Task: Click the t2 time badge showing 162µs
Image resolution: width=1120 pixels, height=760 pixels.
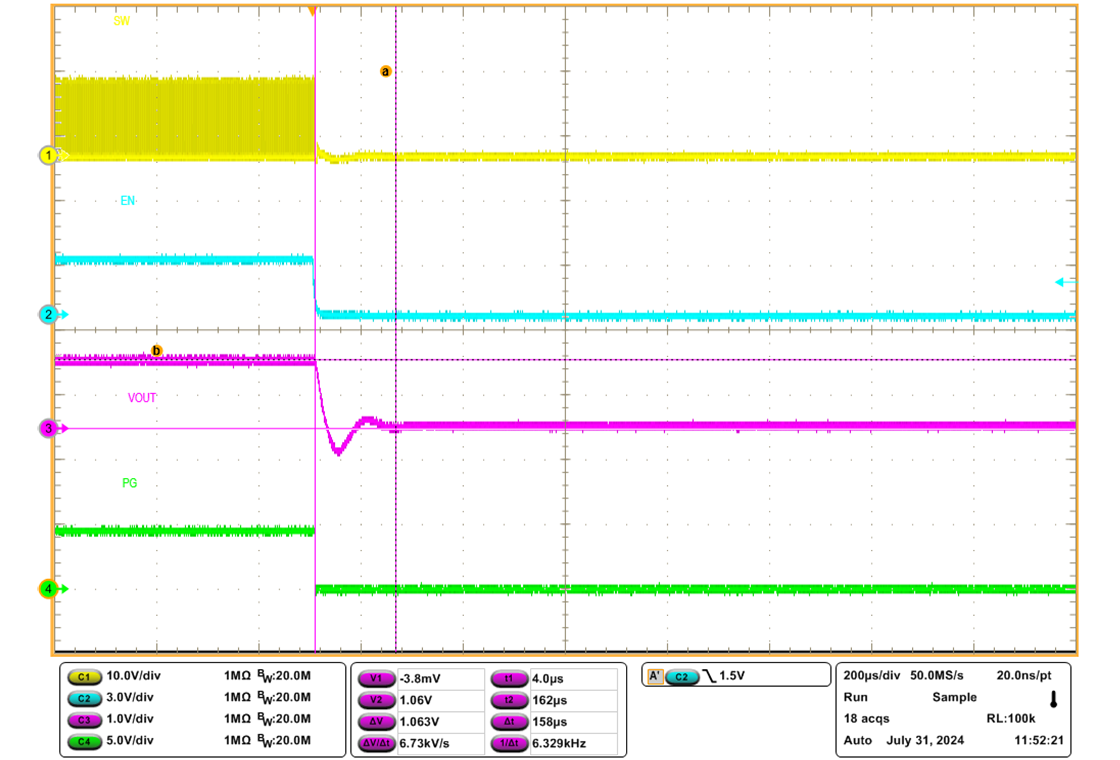Action: pyautogui.click(x=508, y=700)
